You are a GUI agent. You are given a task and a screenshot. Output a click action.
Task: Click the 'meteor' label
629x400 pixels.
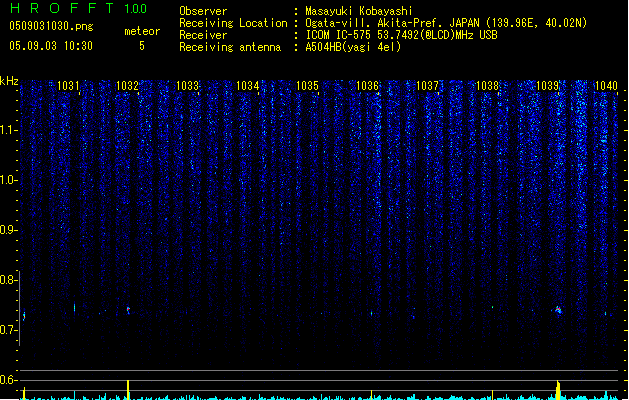pyautogui.click(x=142, y=31)
